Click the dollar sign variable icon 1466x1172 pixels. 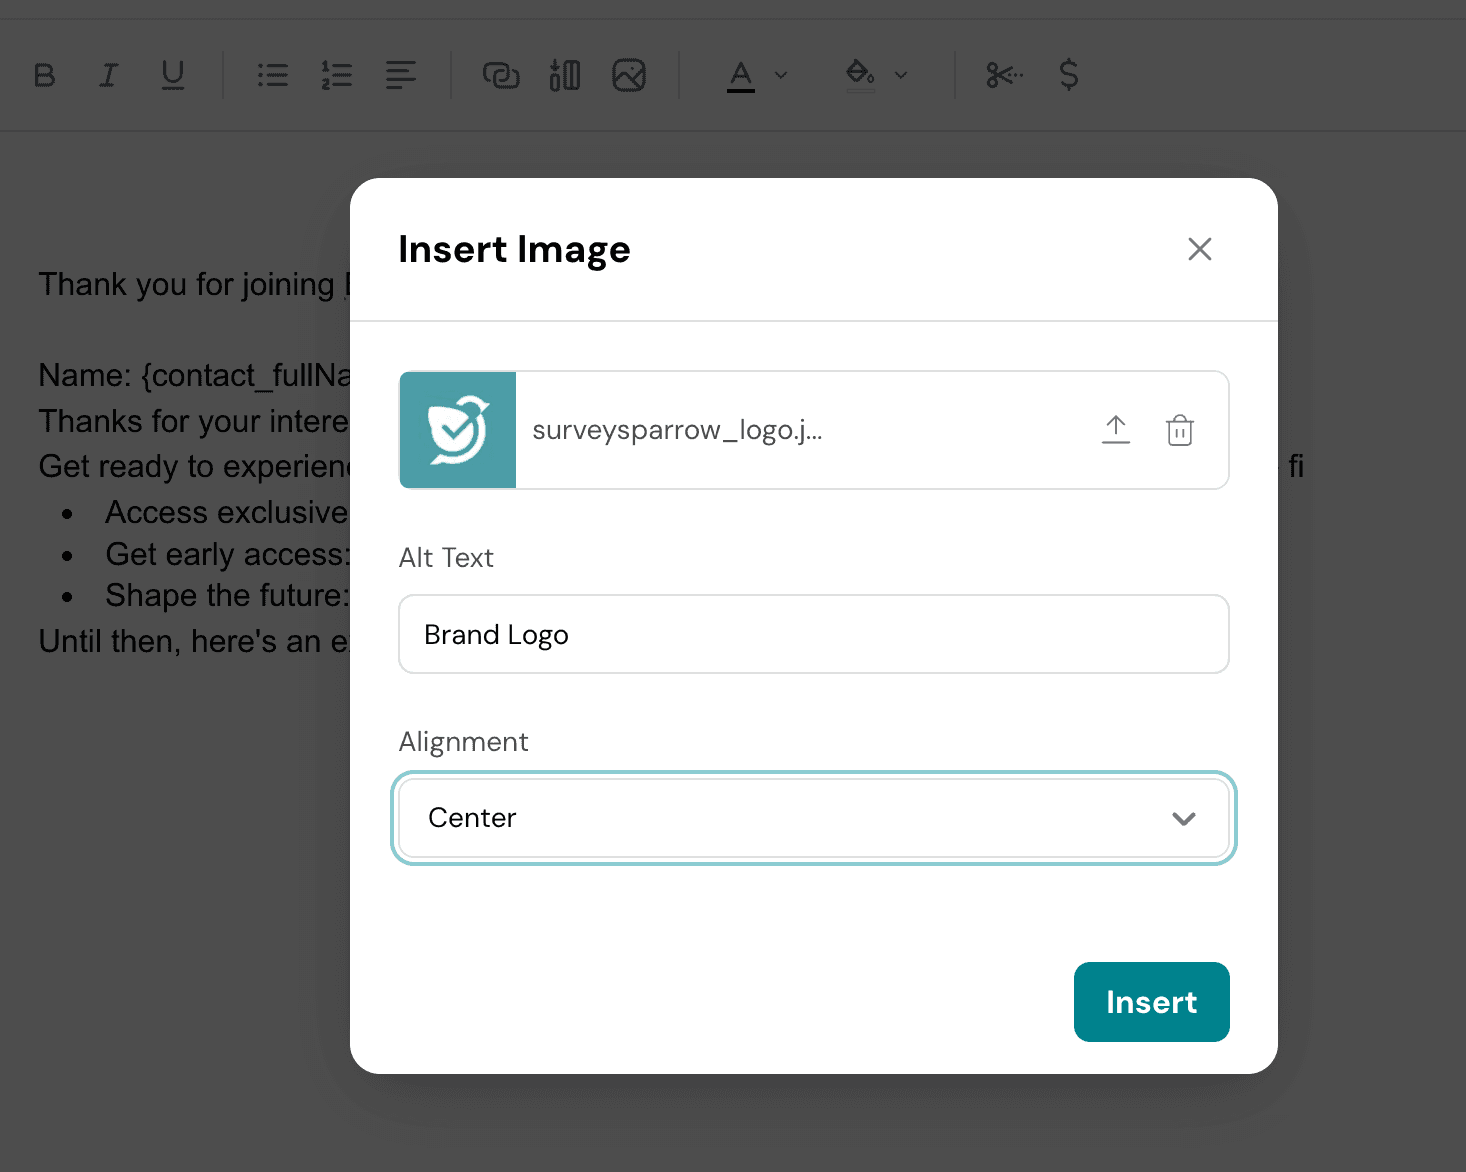pos(1069,75)
